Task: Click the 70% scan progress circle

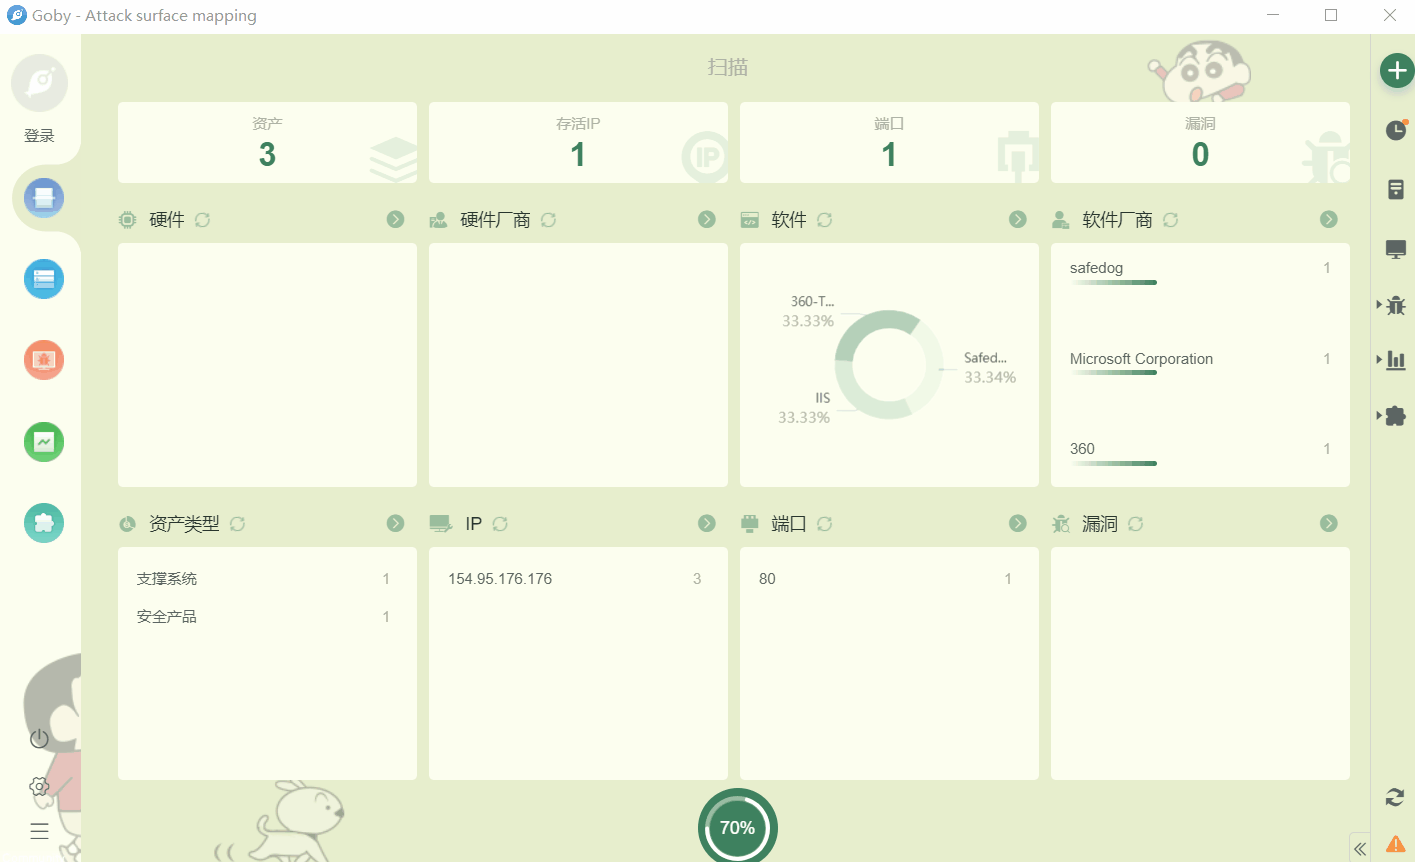Action: (x=738, y=827)
